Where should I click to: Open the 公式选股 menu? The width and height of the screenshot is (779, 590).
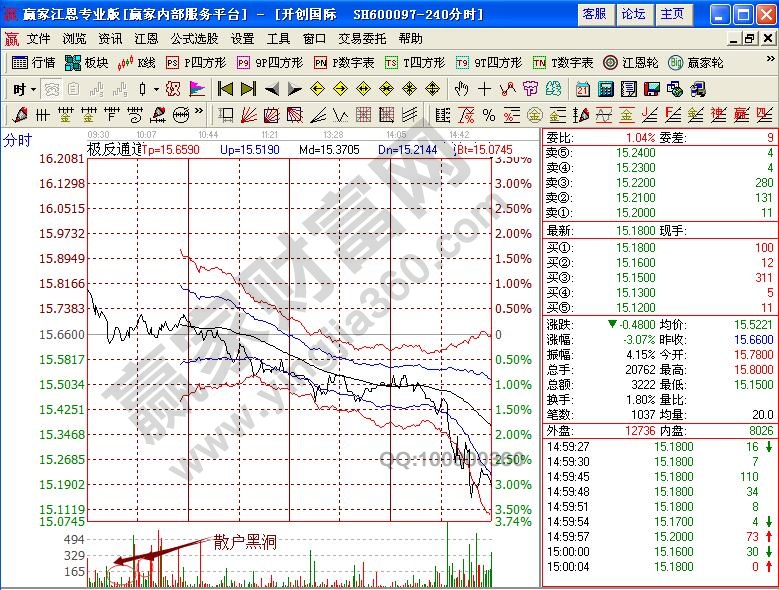pyautogui.click(x=193, y=38)
